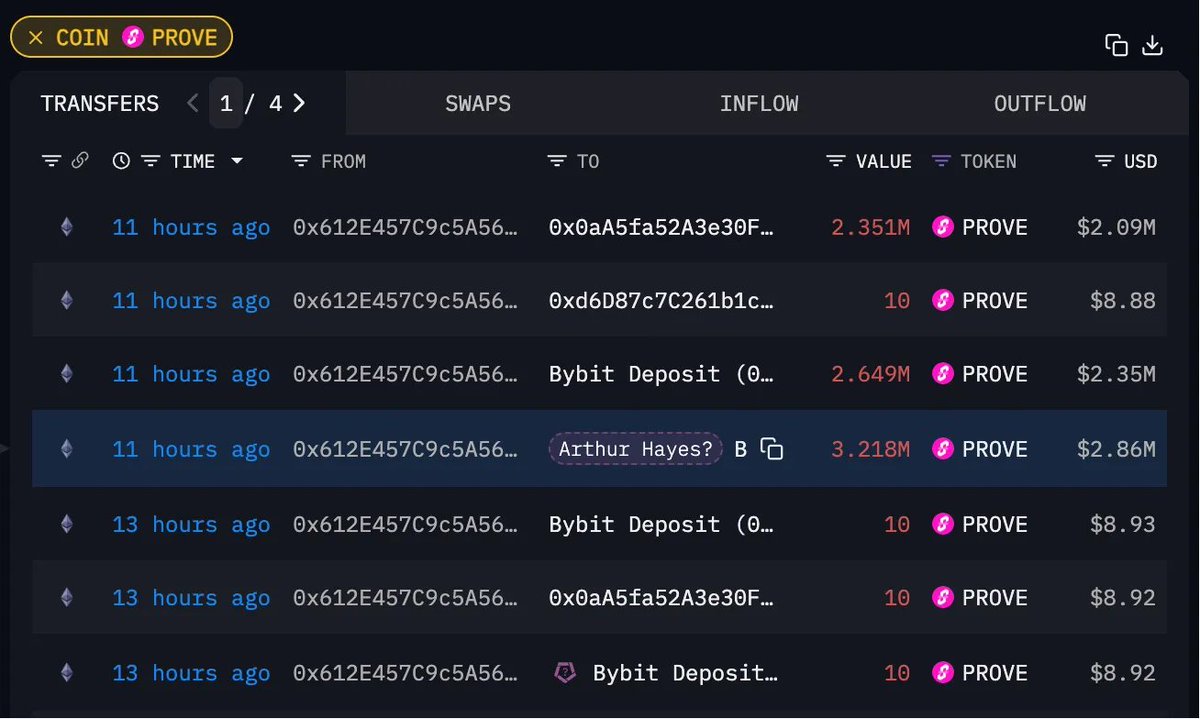Click the Arthur Hayes? entity tag
Image resolution: width=1200 pixels, height=719 pixels.
pyautogui.click(x=635, y=449)
